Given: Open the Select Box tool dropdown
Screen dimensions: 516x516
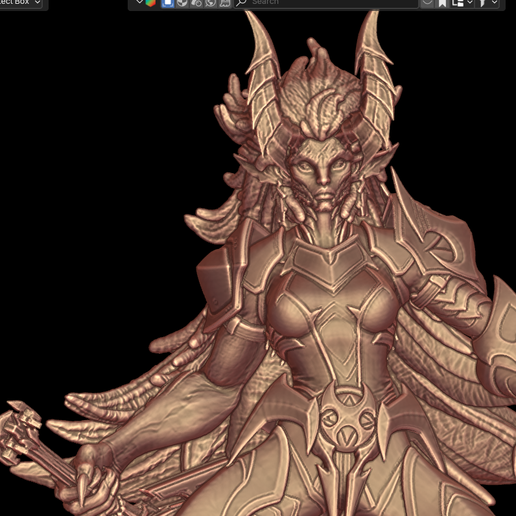Looking at the screenshot, I should tap(20, 3).
